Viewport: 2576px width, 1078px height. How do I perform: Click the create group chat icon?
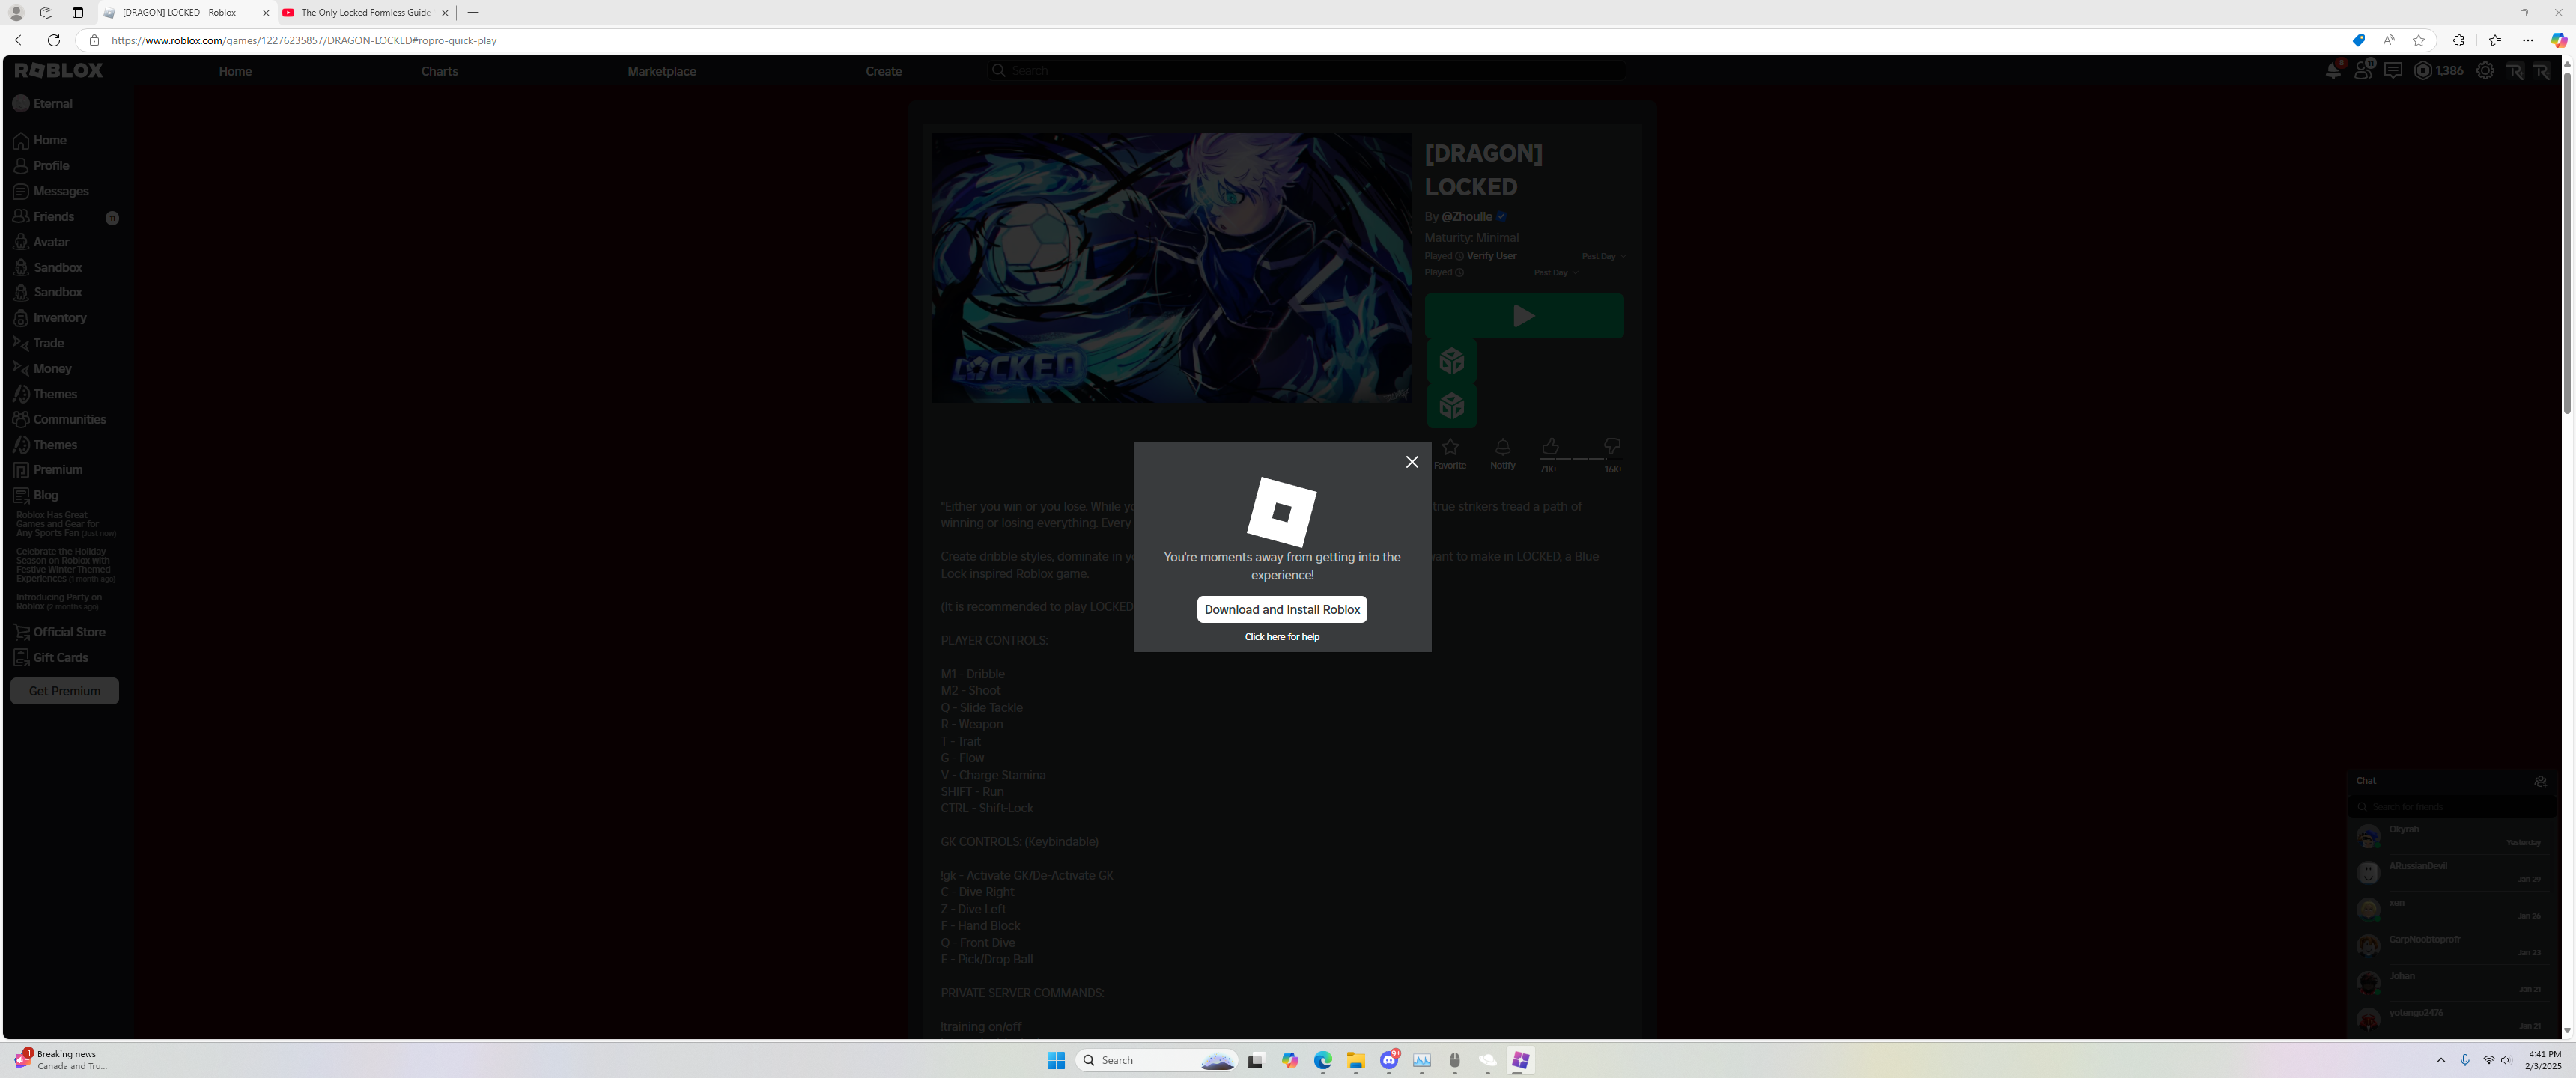point(2540,781)
